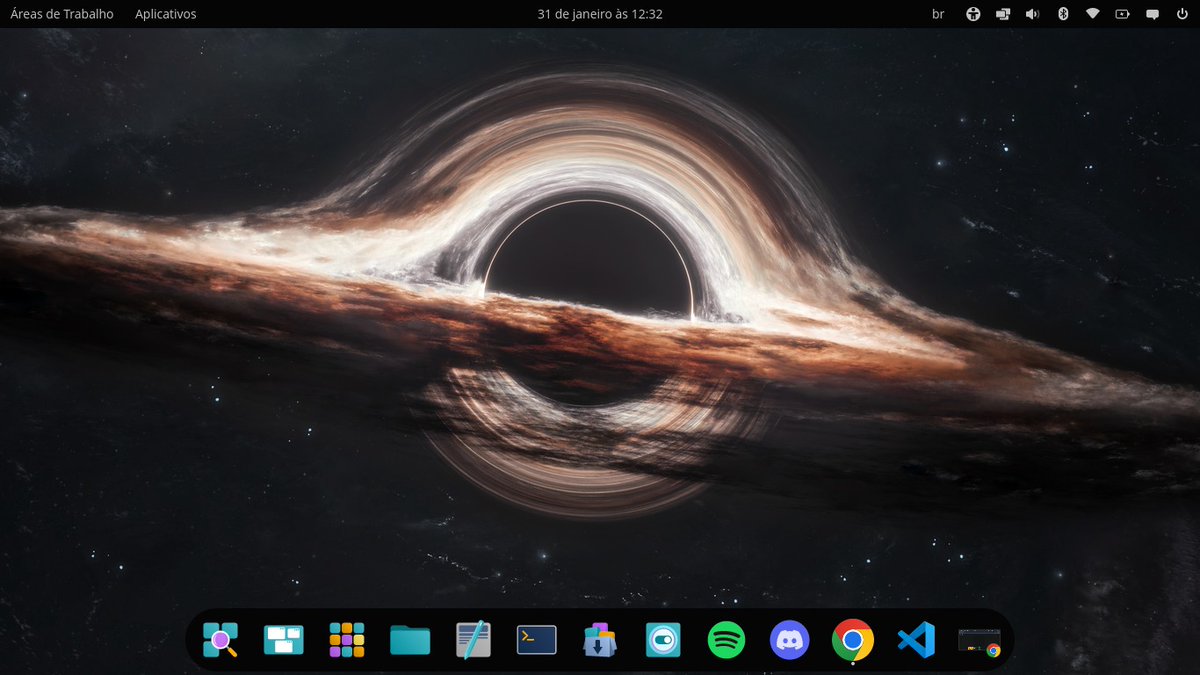Open the sound volume indicator
The width and height of the screenshot is (1200, 675).
click(x=1032, y=14)
